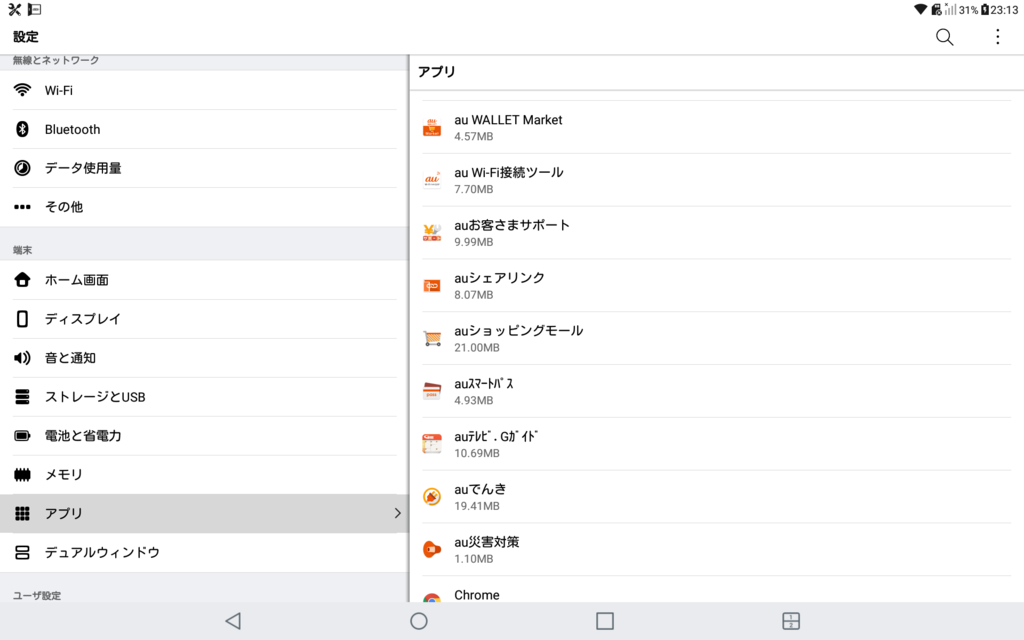Image resolution: width=1024 pixels, height=640 pixels.
Task: Open au WALLET Market app details
Action: (716, 127)
